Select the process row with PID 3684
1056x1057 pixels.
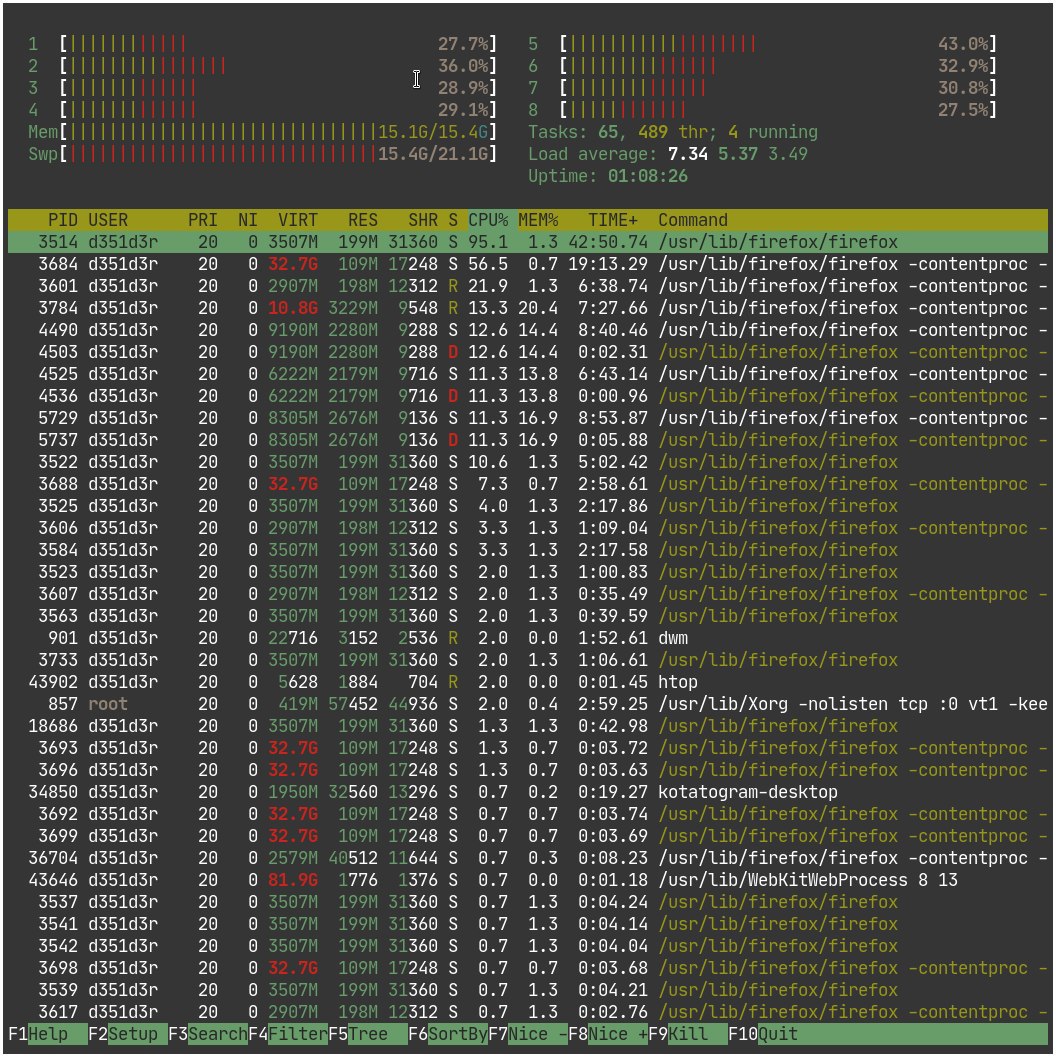click(528, 264)
